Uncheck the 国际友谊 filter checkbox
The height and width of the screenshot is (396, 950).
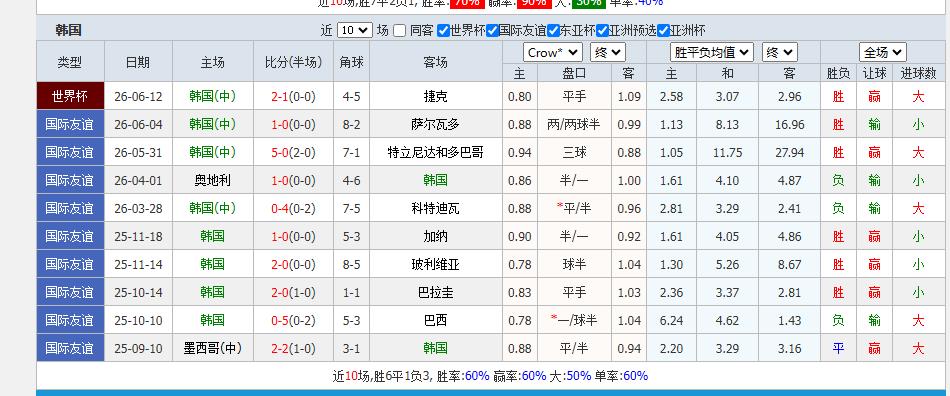(492, 31)
